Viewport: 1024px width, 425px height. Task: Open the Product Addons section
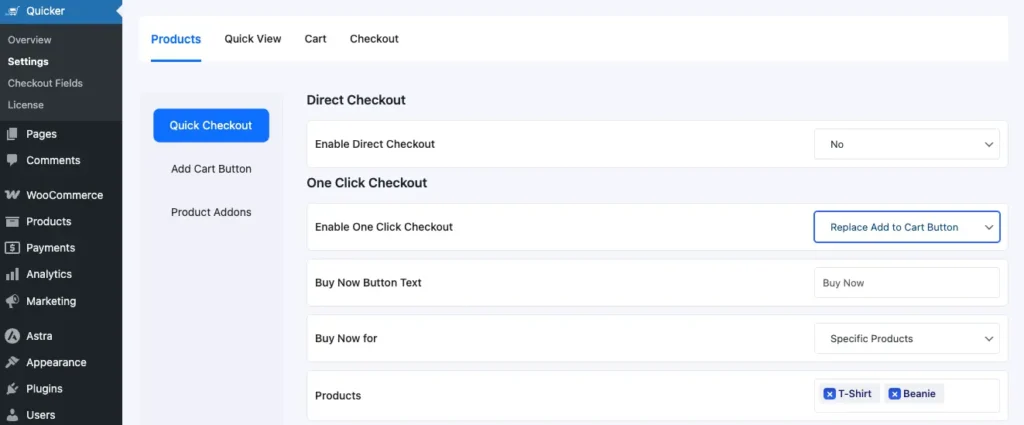[211, 212]
